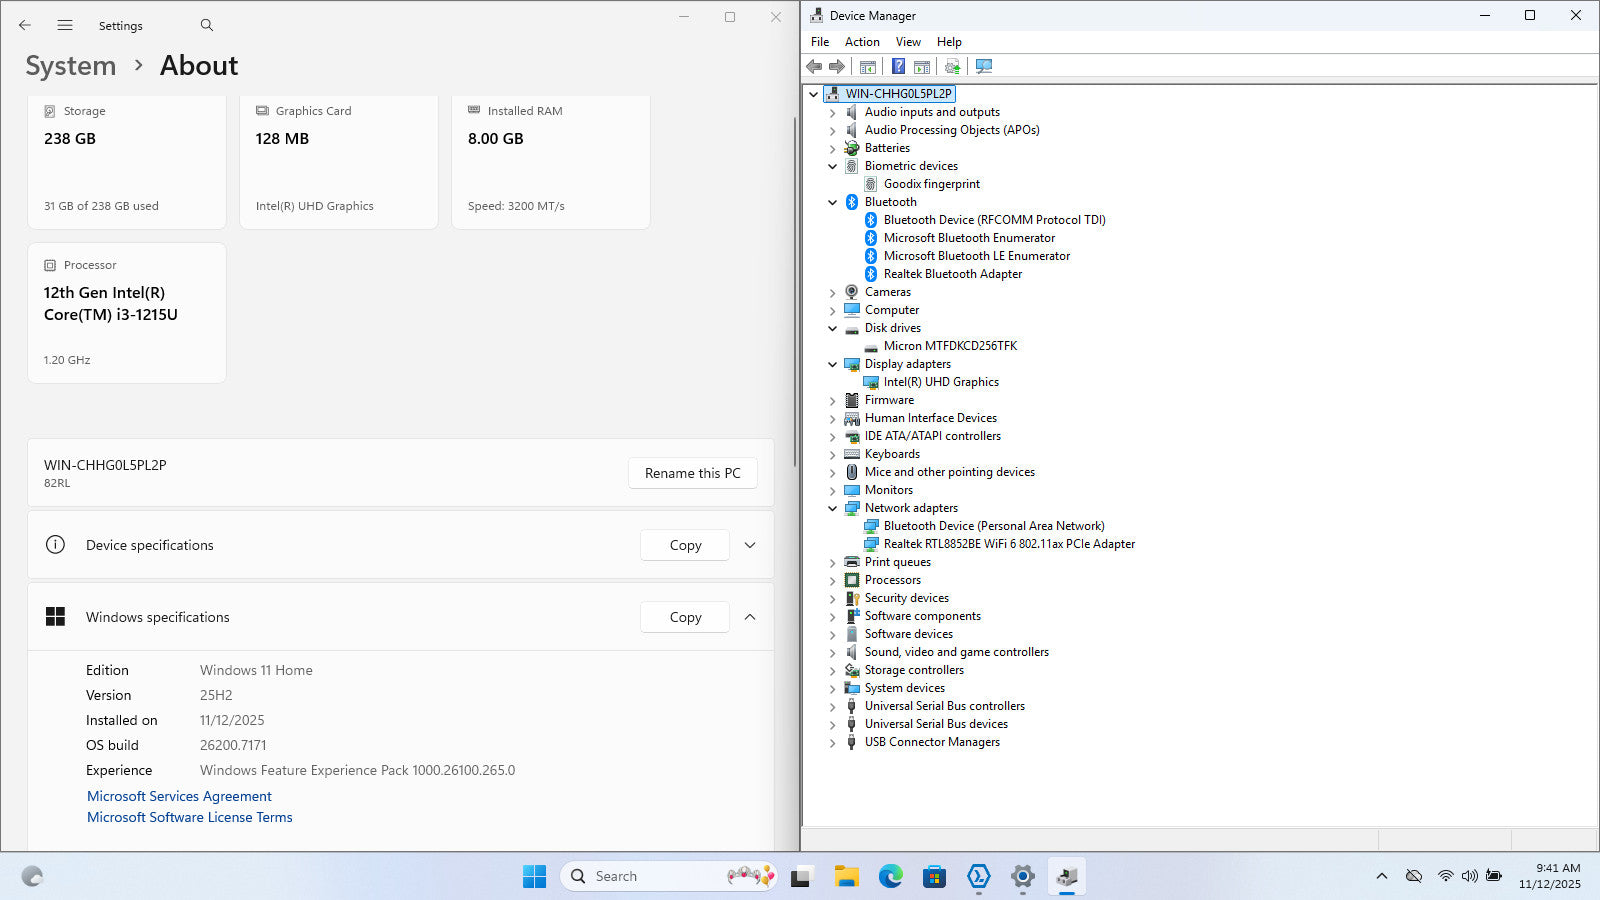This screenshot has height=900, width=1600.
Task: Expand the Processors category in tree
Action: tap(832, 580)
